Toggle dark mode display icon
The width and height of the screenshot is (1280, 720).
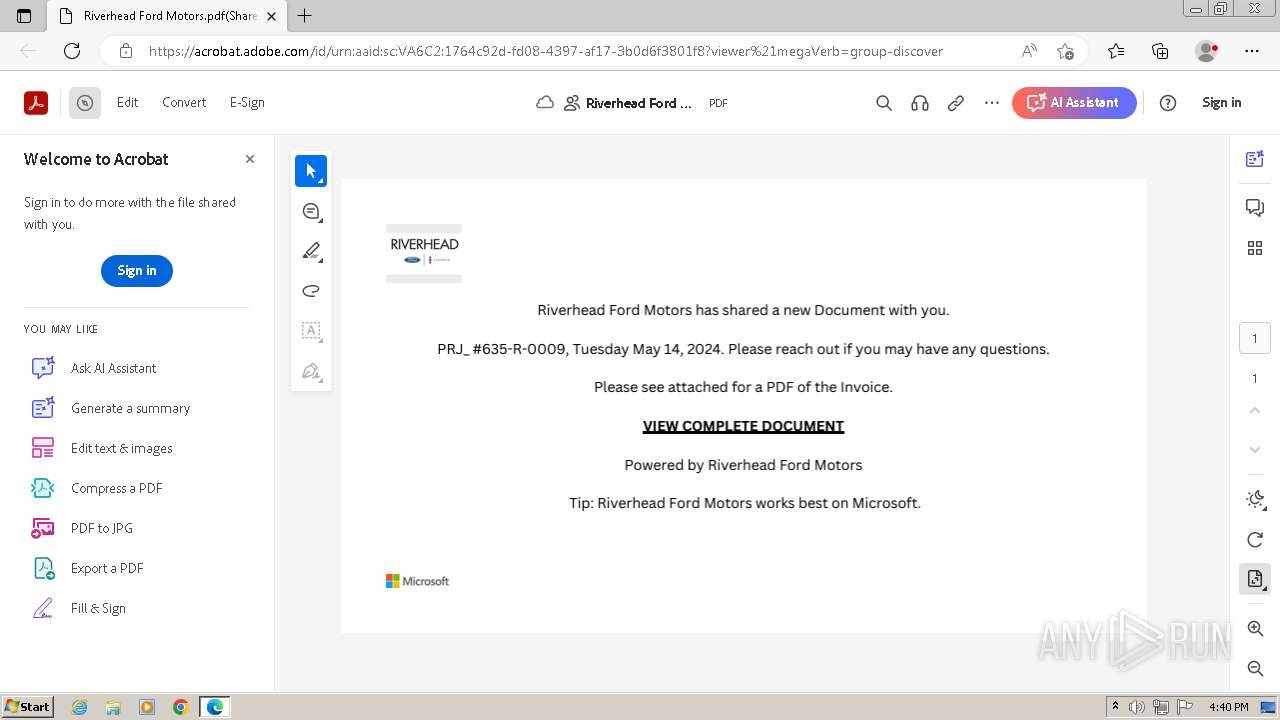pos(1255,499)
